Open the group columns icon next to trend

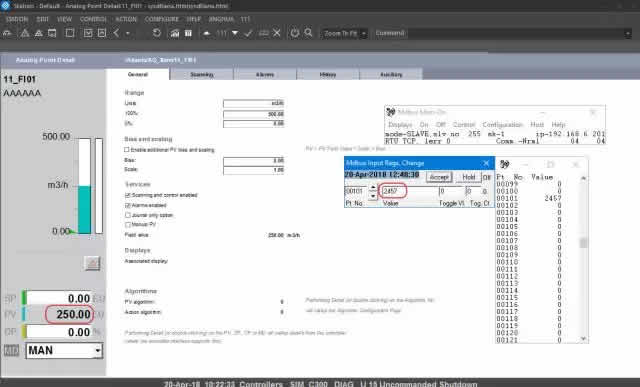(188, 33)
